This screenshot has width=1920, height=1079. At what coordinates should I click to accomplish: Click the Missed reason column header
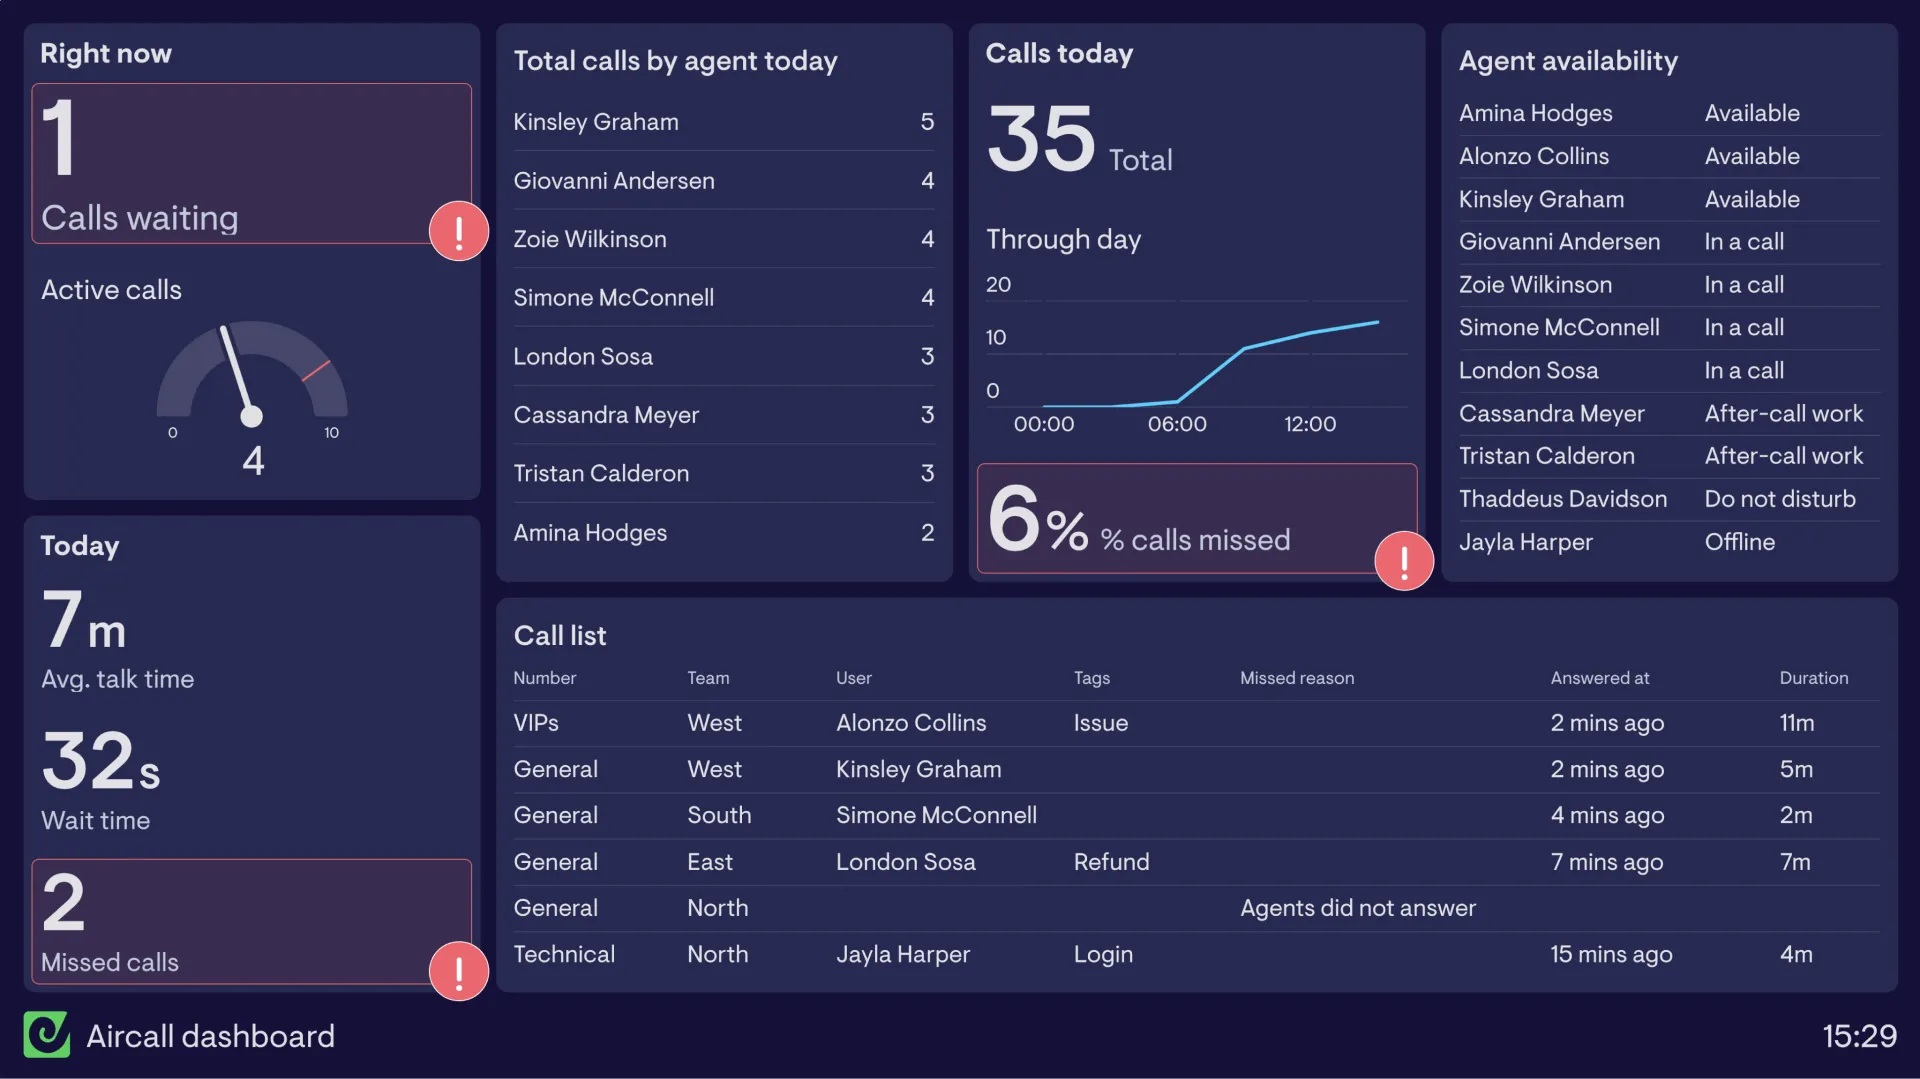pos(1297,678)
